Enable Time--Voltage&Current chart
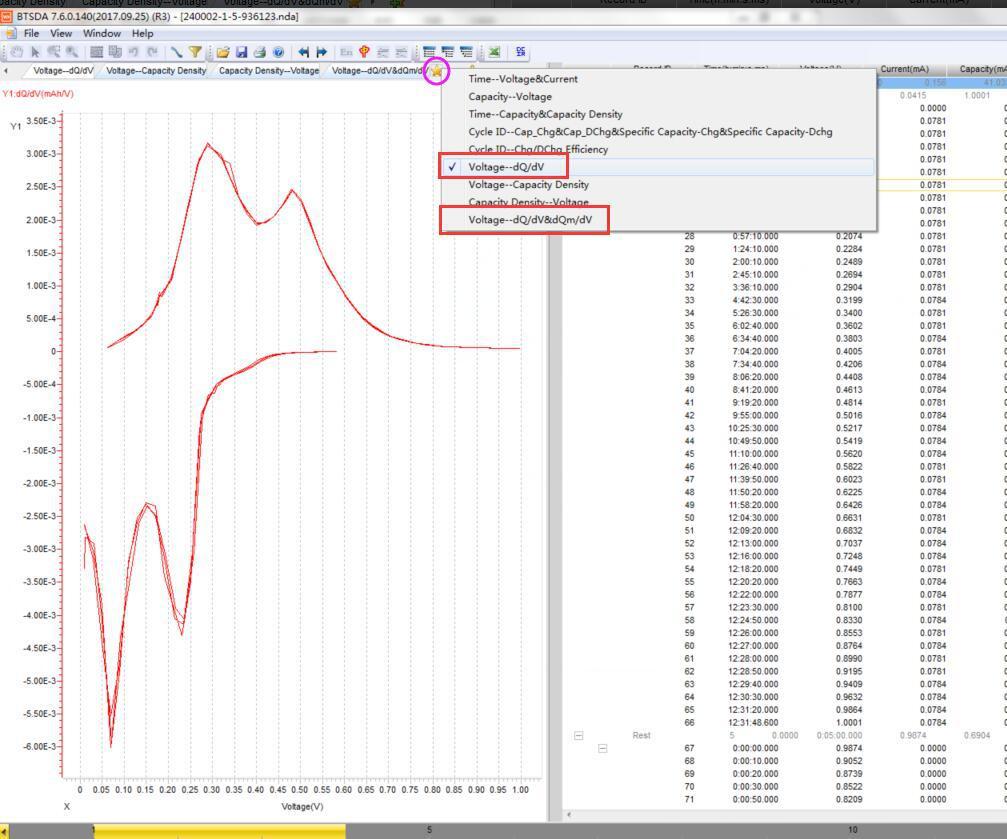 [x=657, y=79]
